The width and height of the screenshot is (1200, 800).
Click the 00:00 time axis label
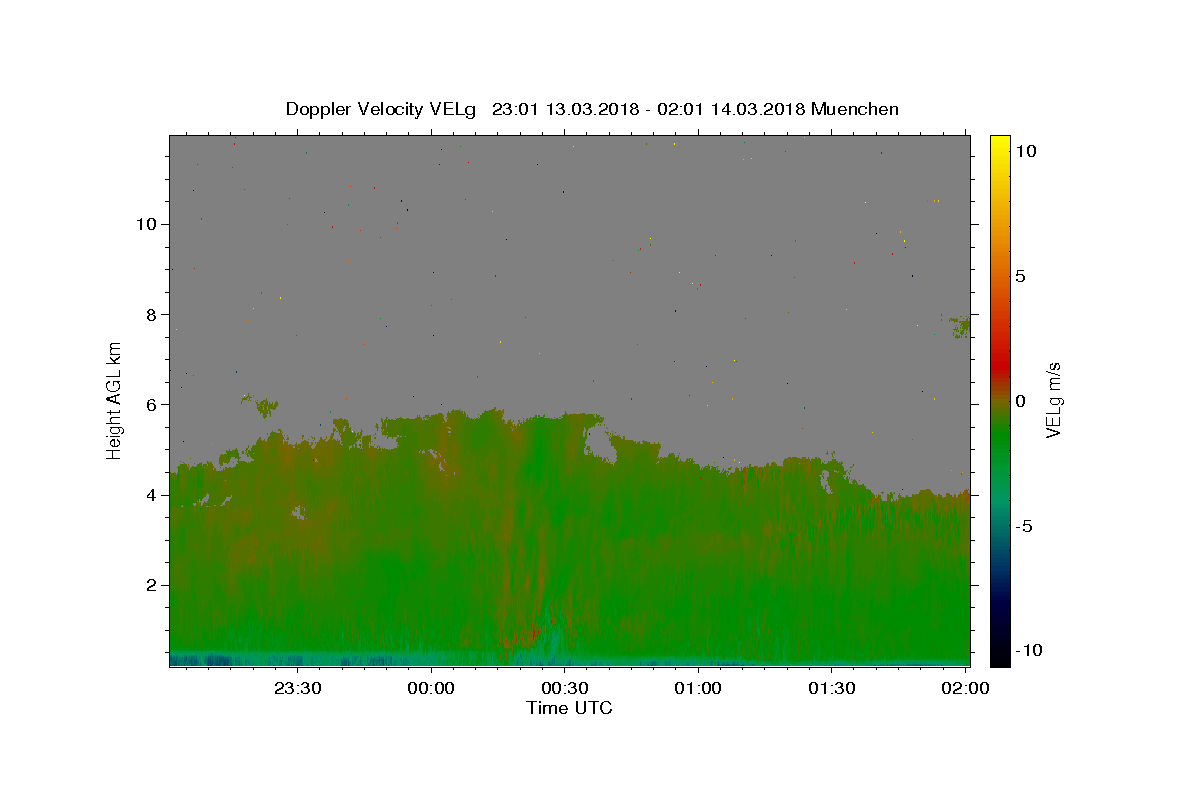pos(431,688)
